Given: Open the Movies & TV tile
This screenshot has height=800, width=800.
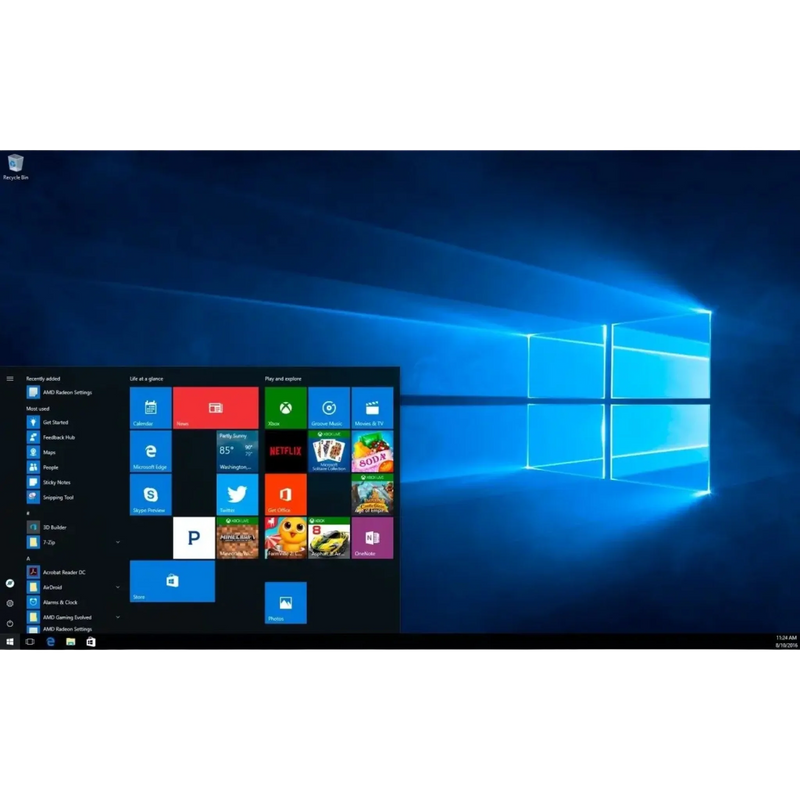Looking at the screenshot, I should click(371, 408).
